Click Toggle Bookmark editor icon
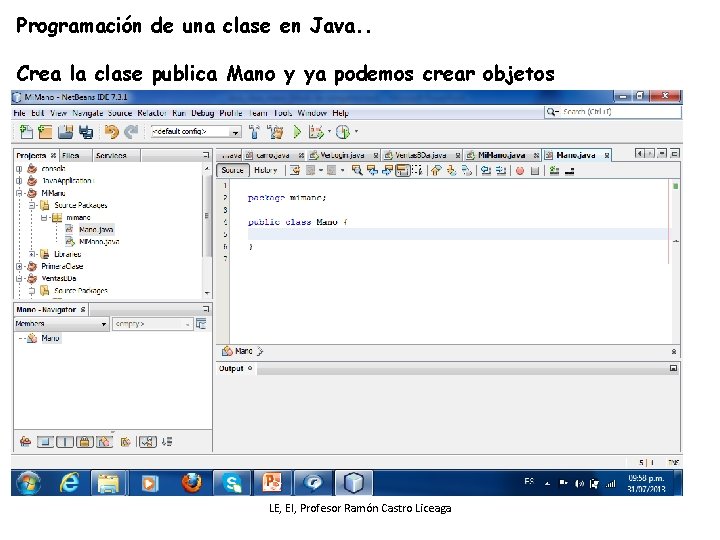The width and height of the screenshot is (720, 540). (x=466, y=171)
